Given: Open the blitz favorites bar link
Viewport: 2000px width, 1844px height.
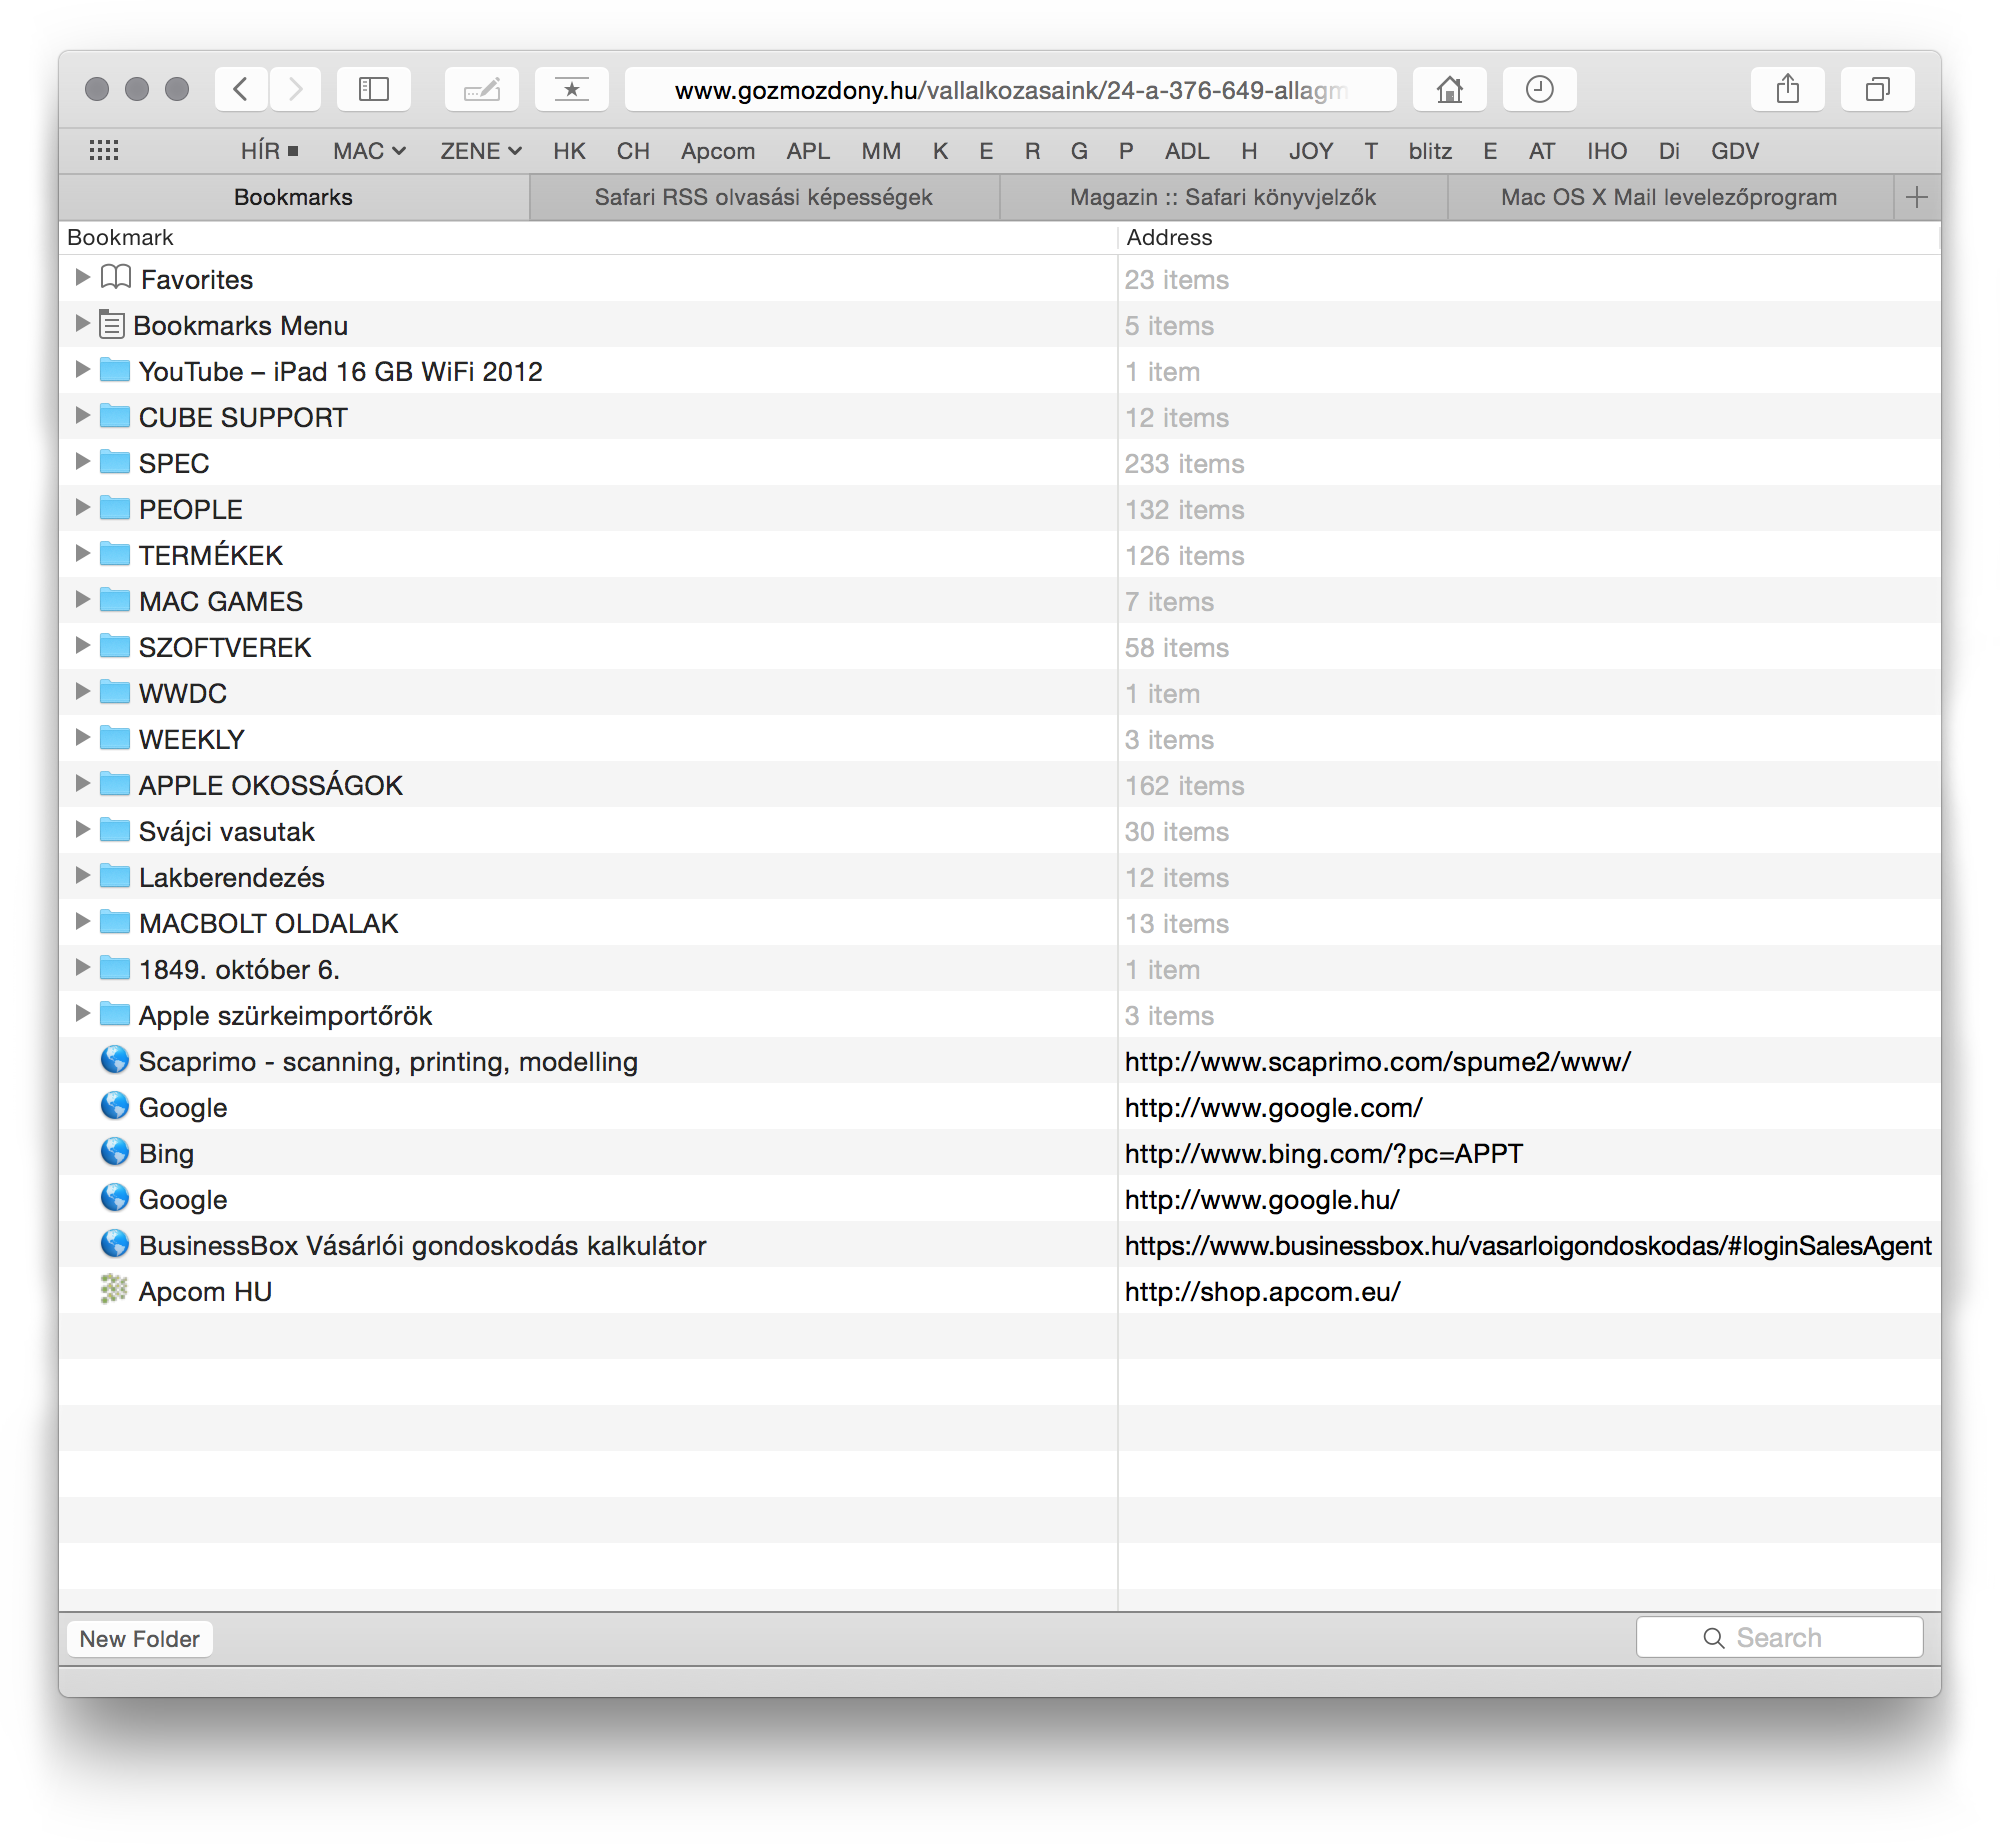Looking at the screenshot, I should [x=1430, y=151].
